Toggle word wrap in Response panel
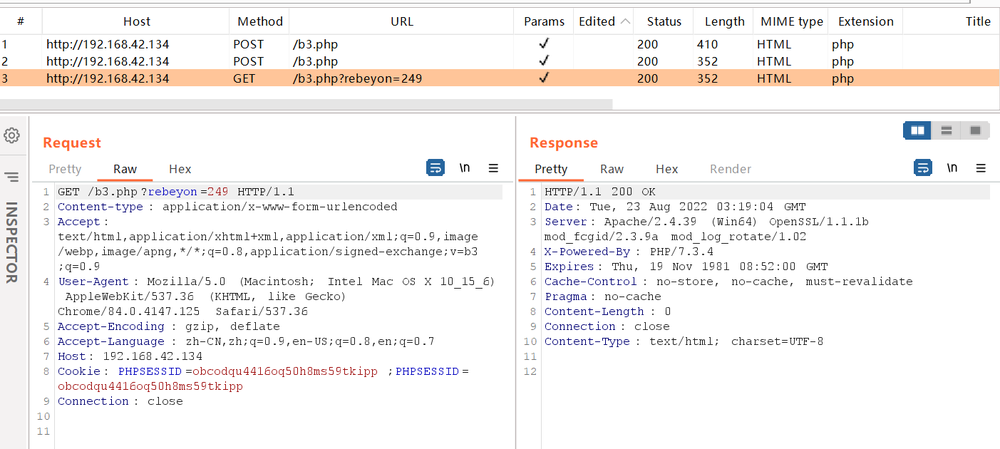Image resolution: width=1000 pixels, height=449 pixels. [923, 168]
